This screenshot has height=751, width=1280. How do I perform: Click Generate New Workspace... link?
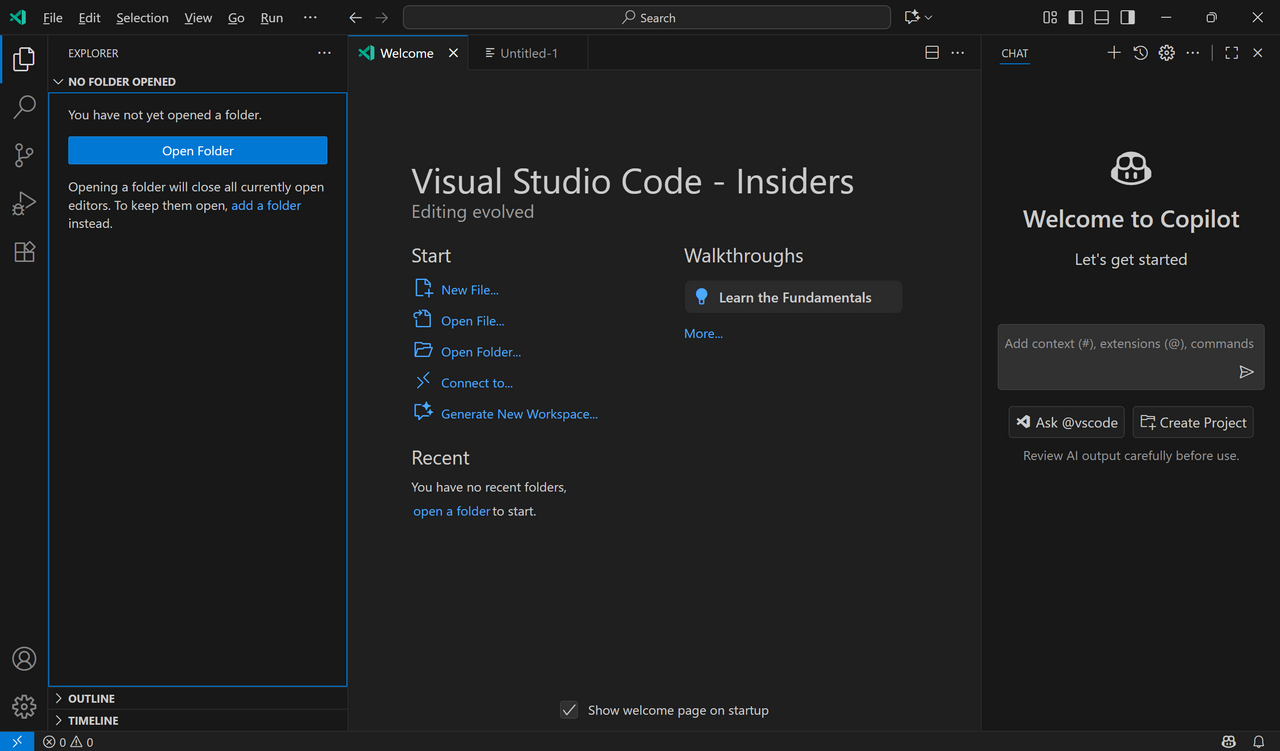click(519, 414)
